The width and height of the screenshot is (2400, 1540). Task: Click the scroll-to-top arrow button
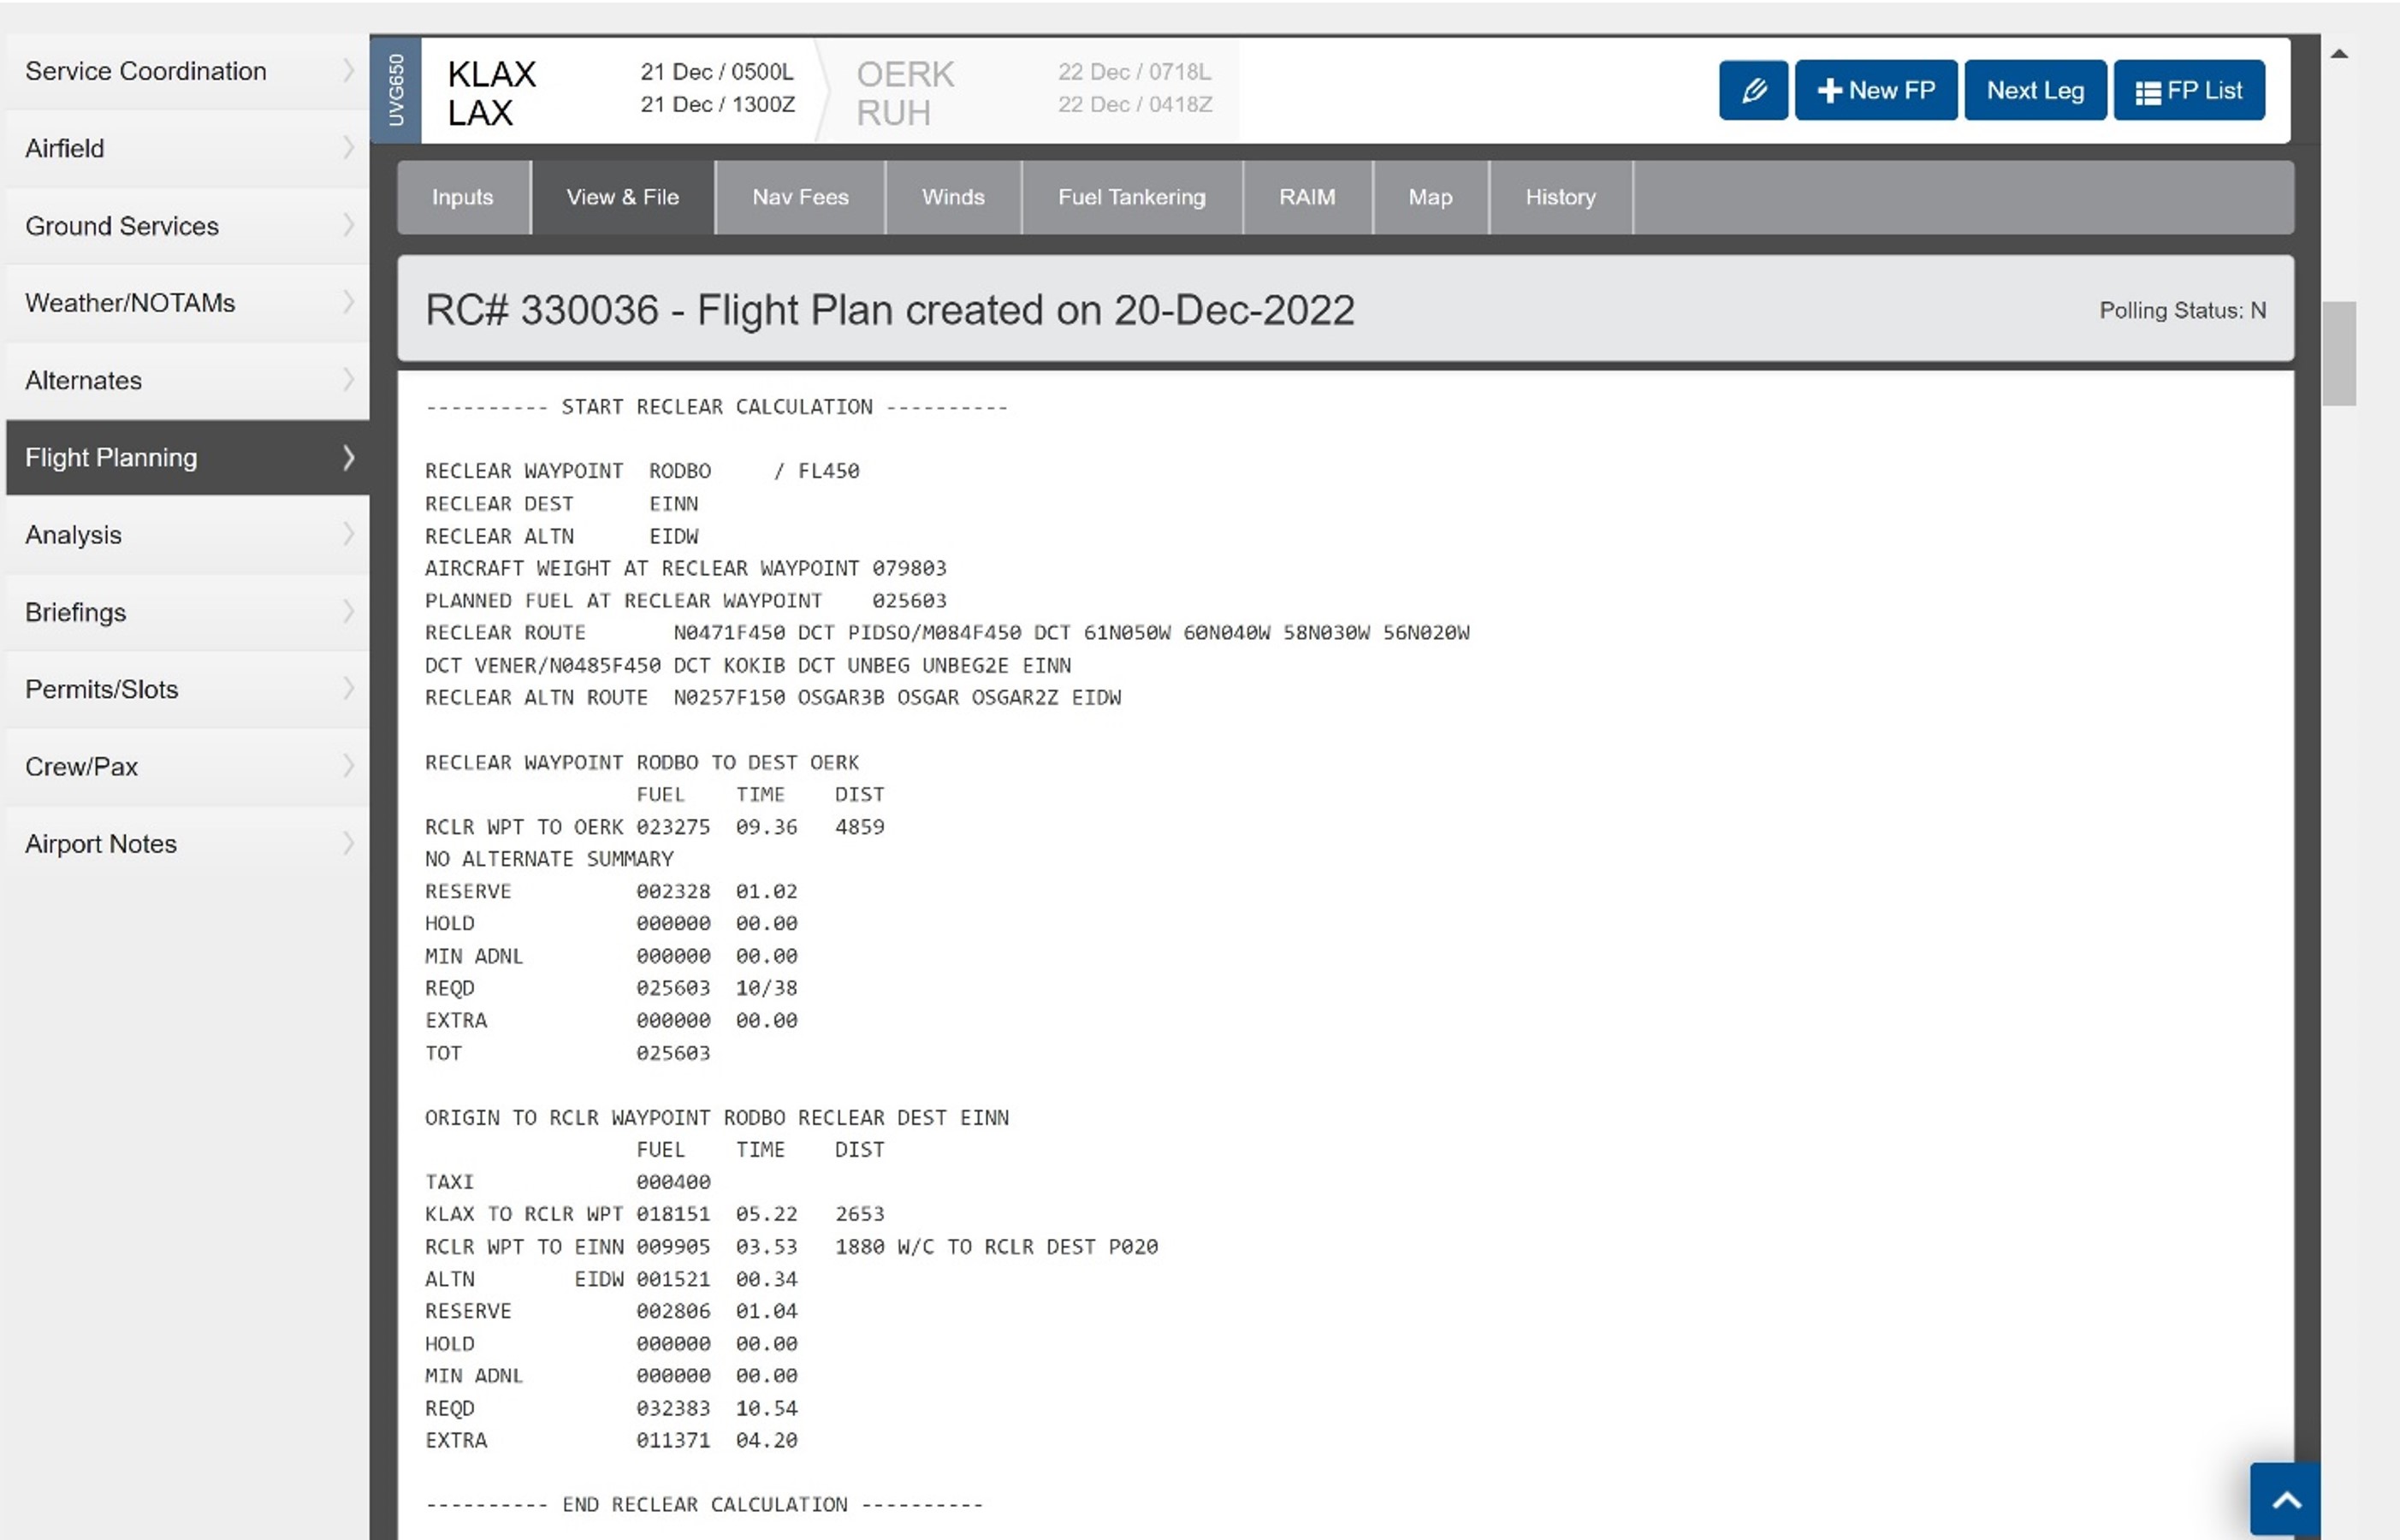(2285, 1499)
